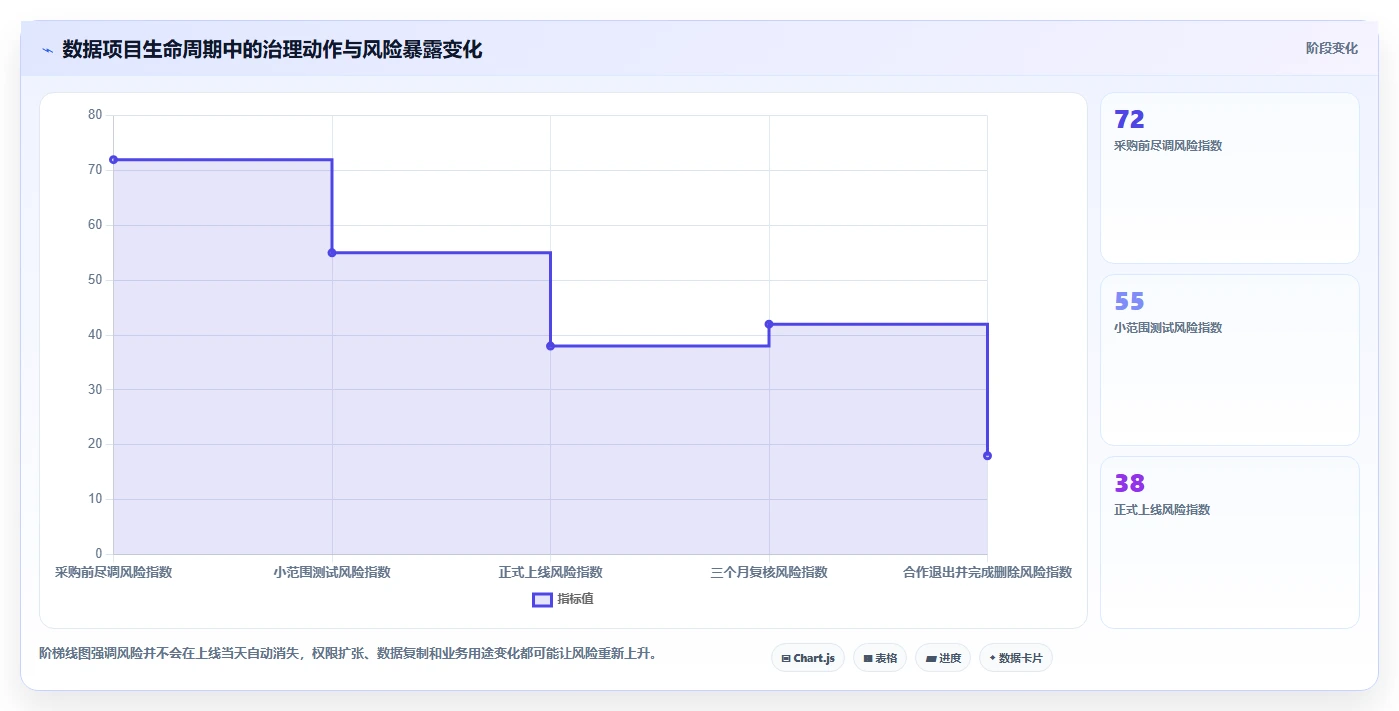The width and height of the screenshot is (1399, 711).
Task: Click the card showing value 55
Action: pyautogui.click(x=1229, y=360)
